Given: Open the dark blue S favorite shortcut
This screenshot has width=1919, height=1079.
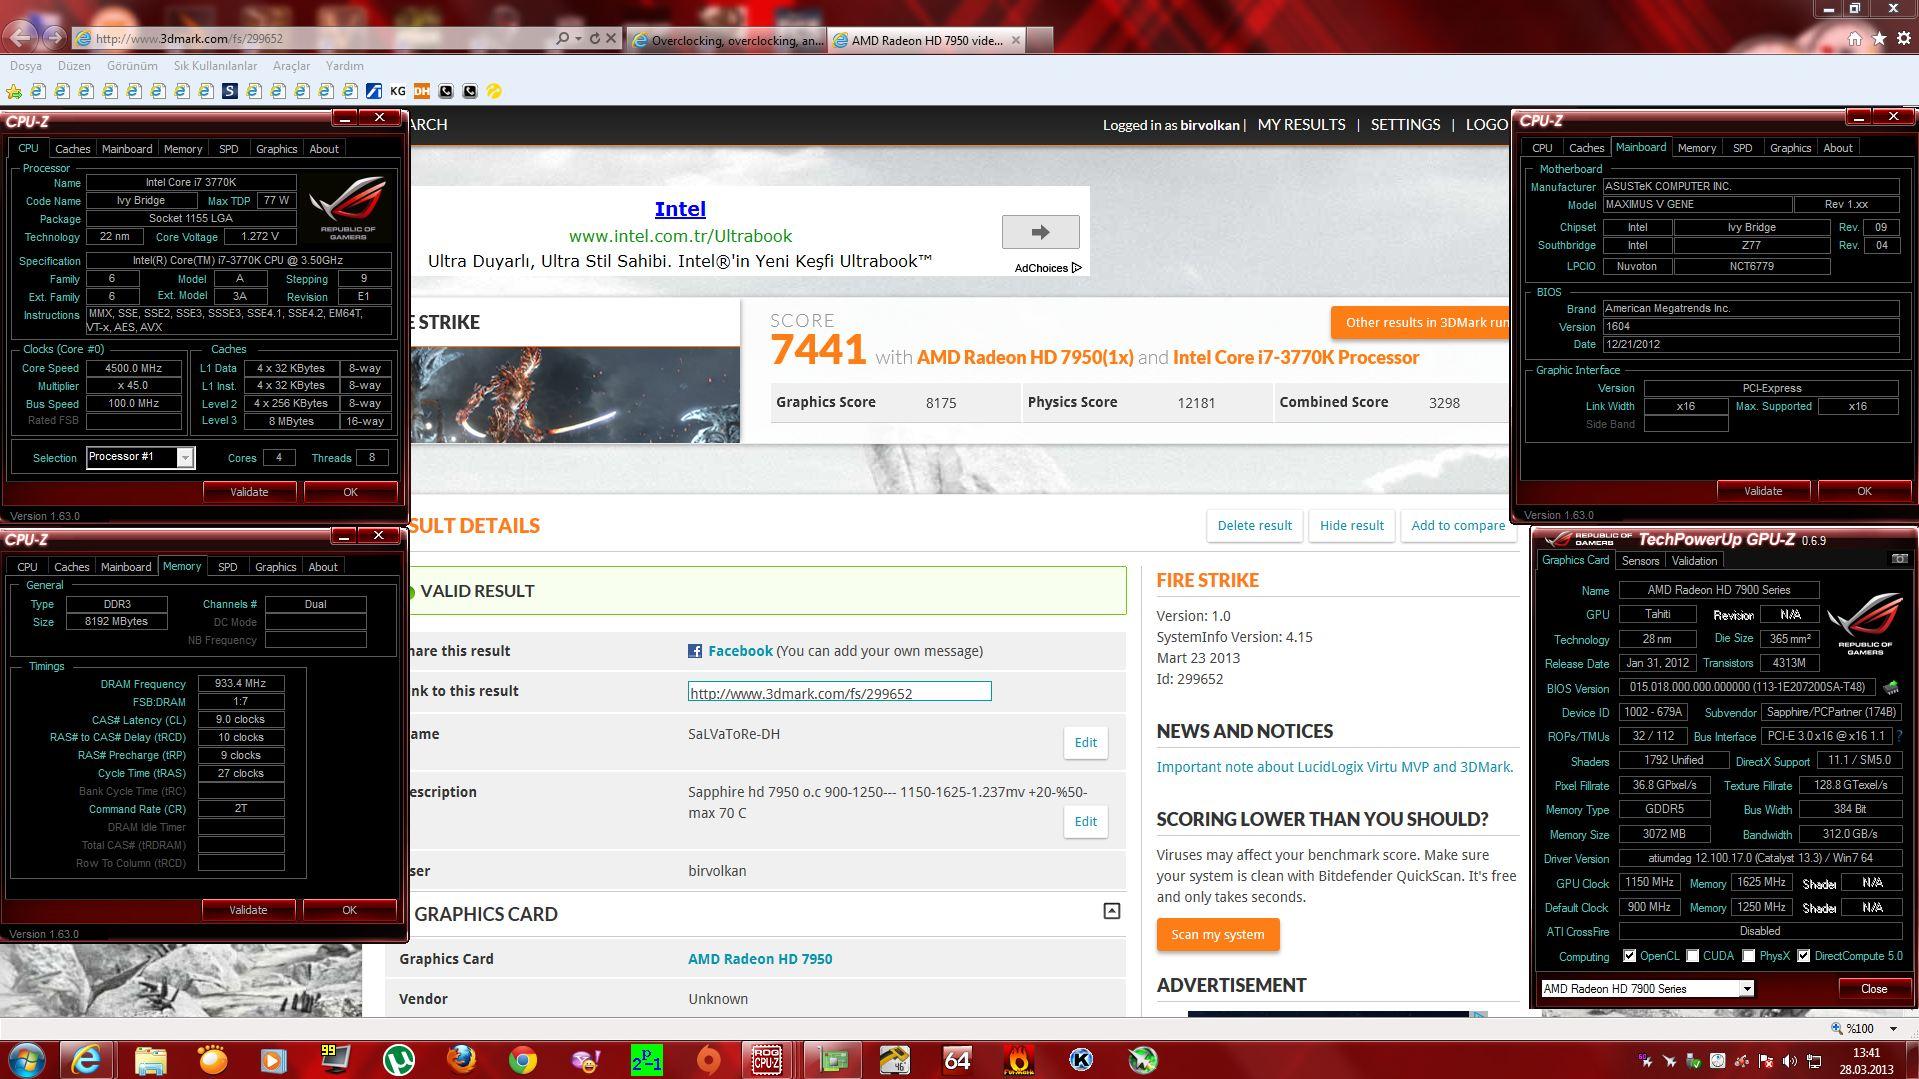Looking at the screenshot, I should 230,91.
